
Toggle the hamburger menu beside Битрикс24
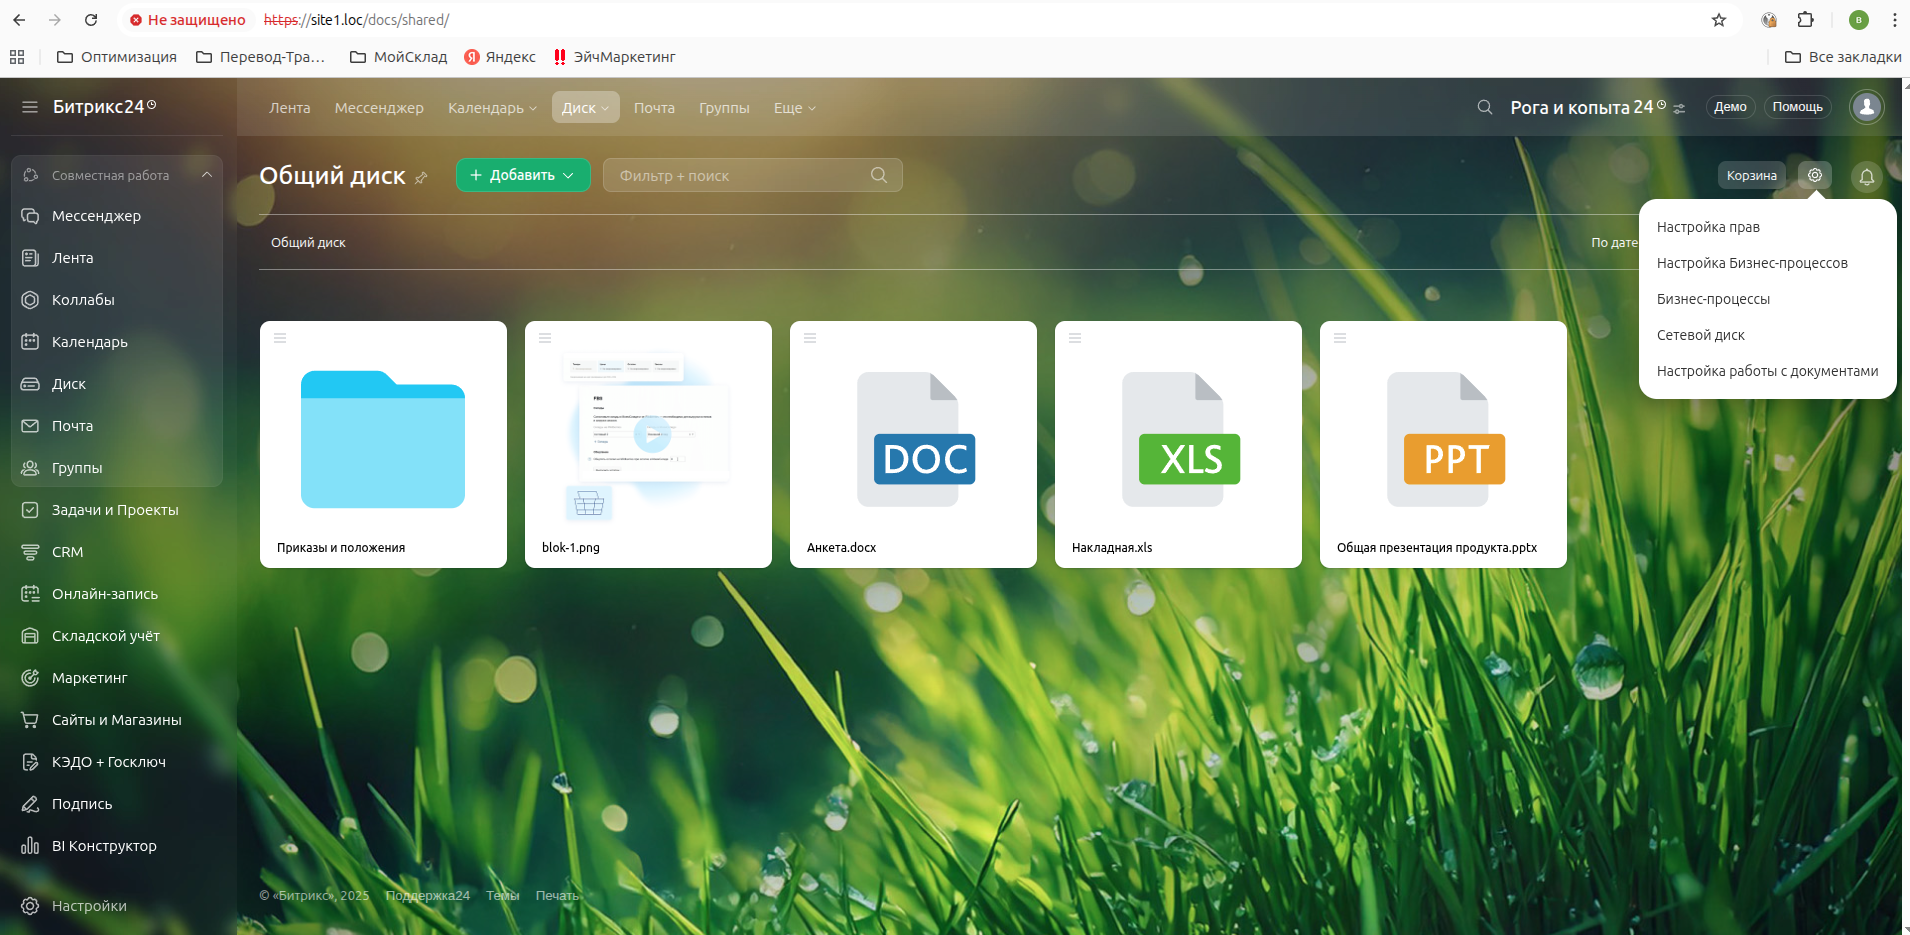coord(30,107)
